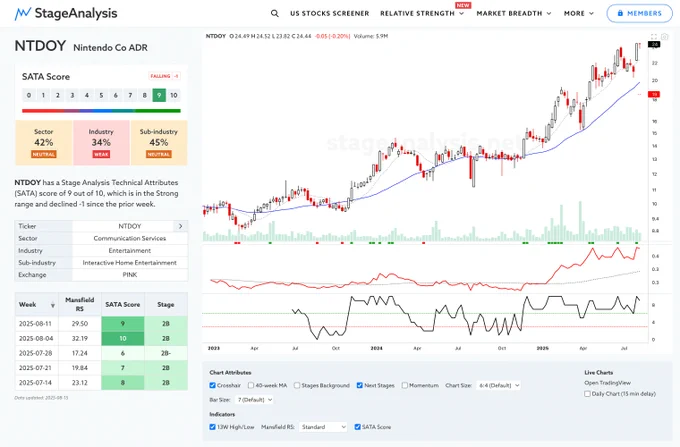The width and height of the screenshot is (680, 447).
Task: Click the Open TradingView link
Action: (607, 383)
